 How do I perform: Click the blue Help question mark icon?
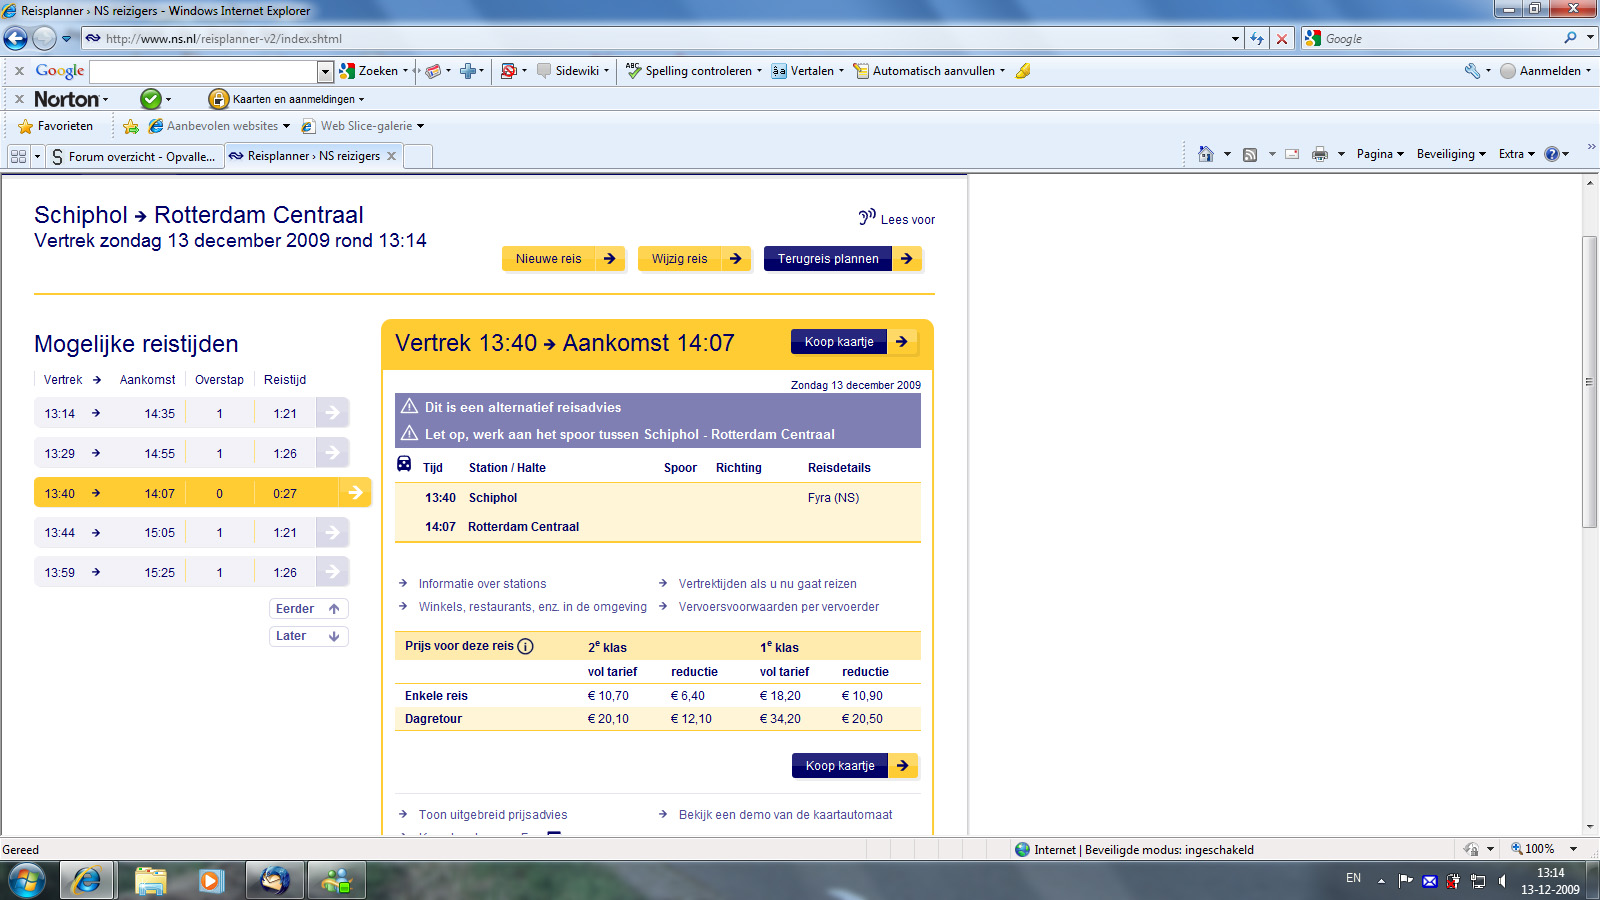coord(1552,154)
